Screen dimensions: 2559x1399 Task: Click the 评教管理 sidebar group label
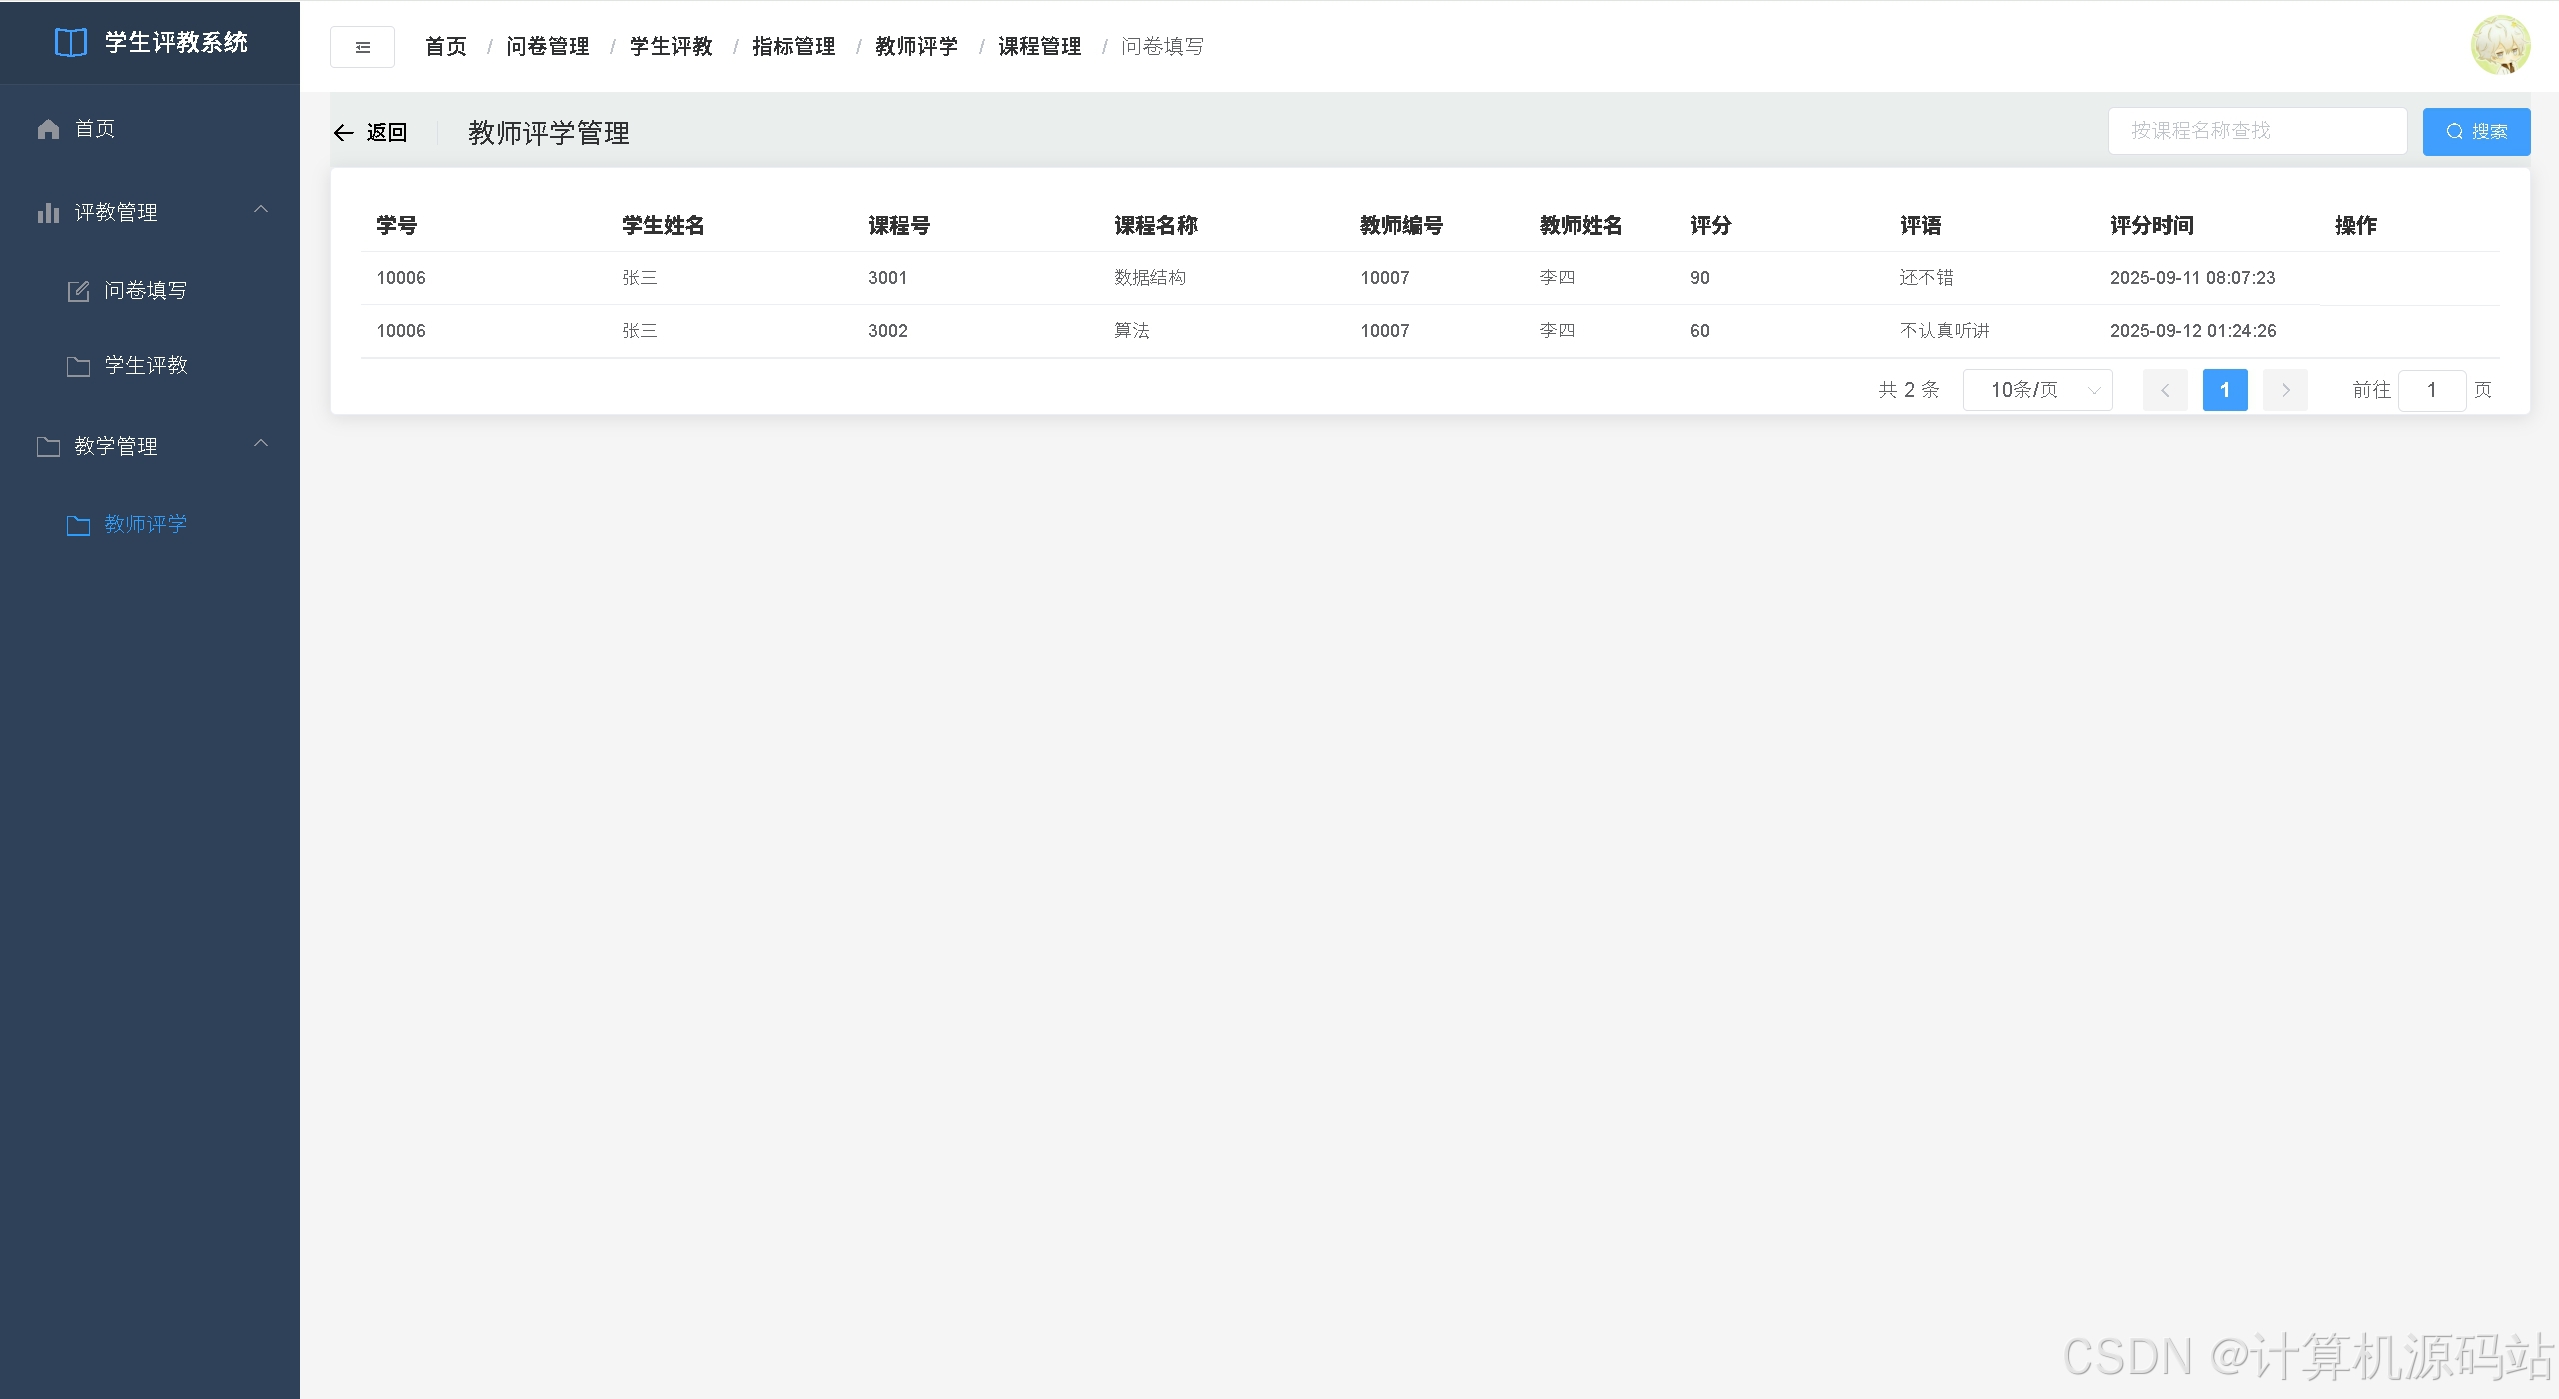coord(116,213)
